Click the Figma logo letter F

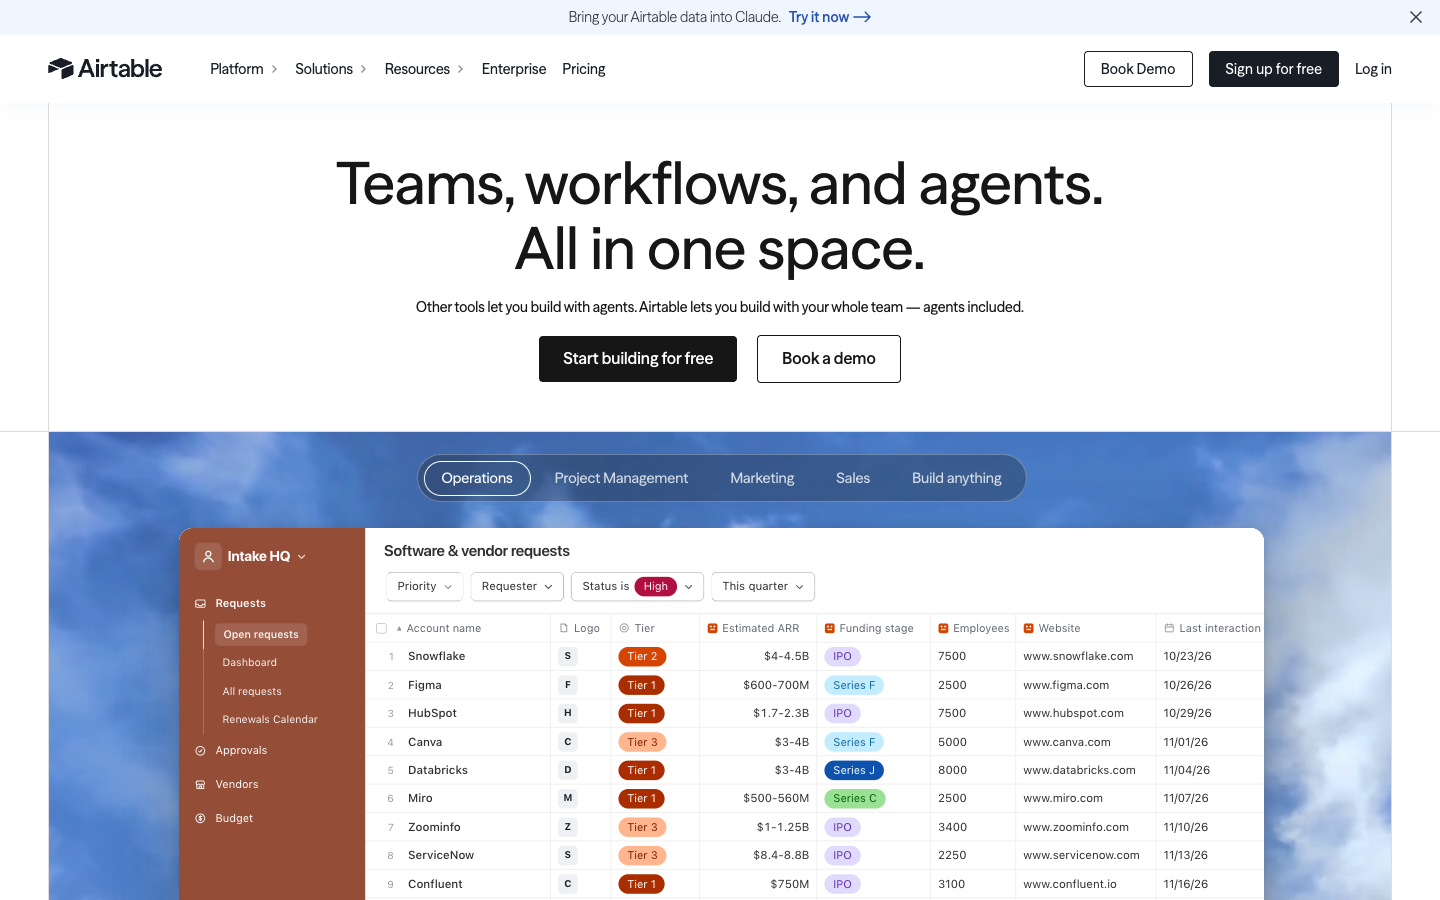[568, 685]
